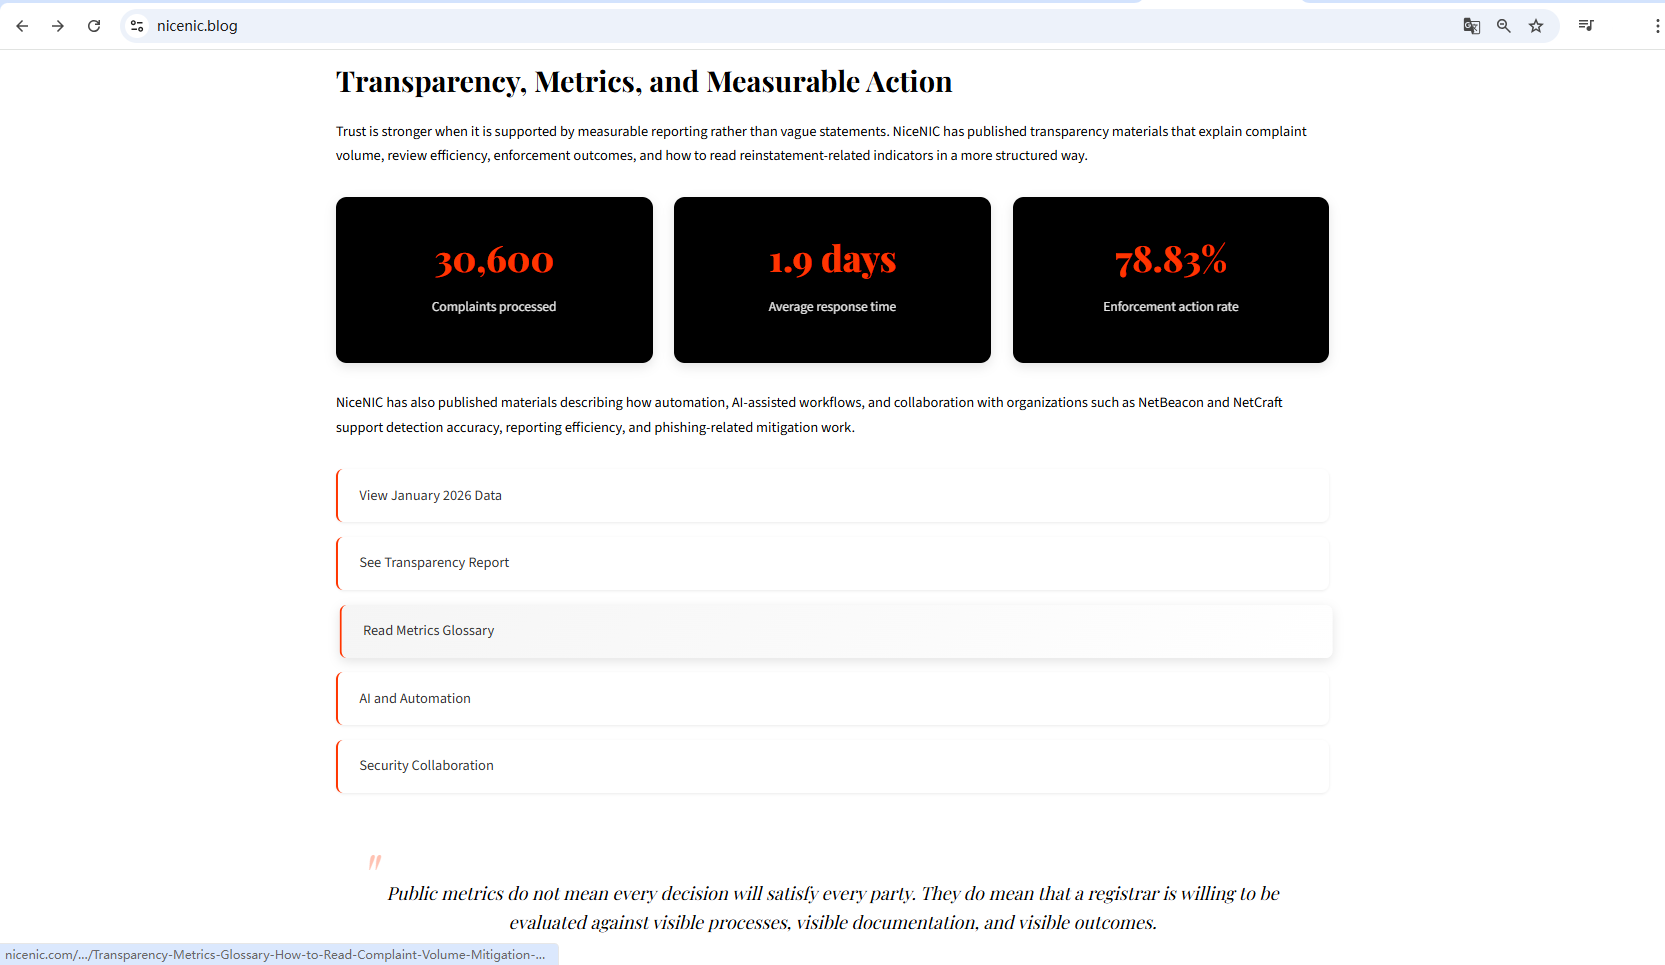This screenshot has width=1665, height=965.
Task: Reload the nicenic.blog page
Action: coord(94,26)
